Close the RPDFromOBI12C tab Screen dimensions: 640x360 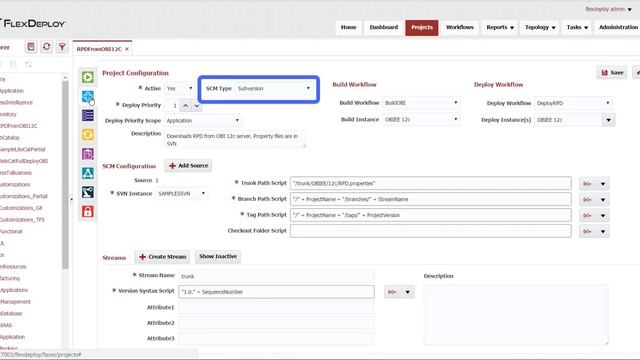(127, 49)
